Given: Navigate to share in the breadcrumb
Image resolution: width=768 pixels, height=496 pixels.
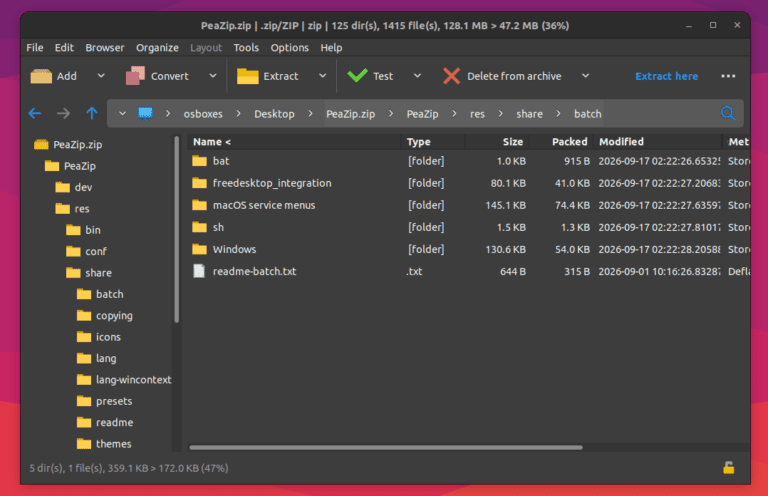Looking at the screenshot, I should (x=529, y=114).
